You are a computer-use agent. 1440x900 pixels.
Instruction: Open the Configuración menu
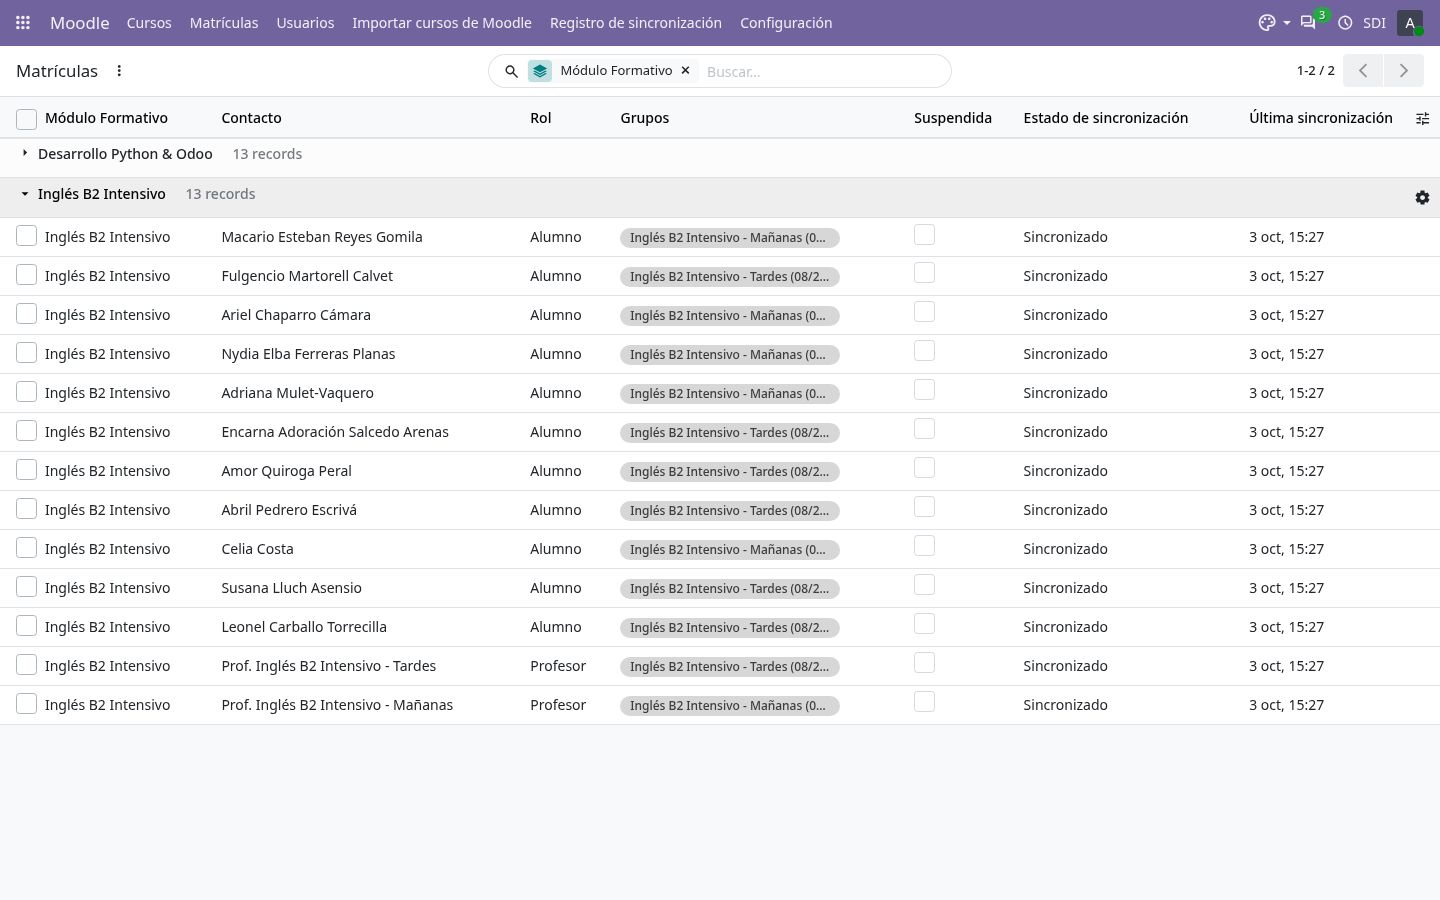point(786,22)
